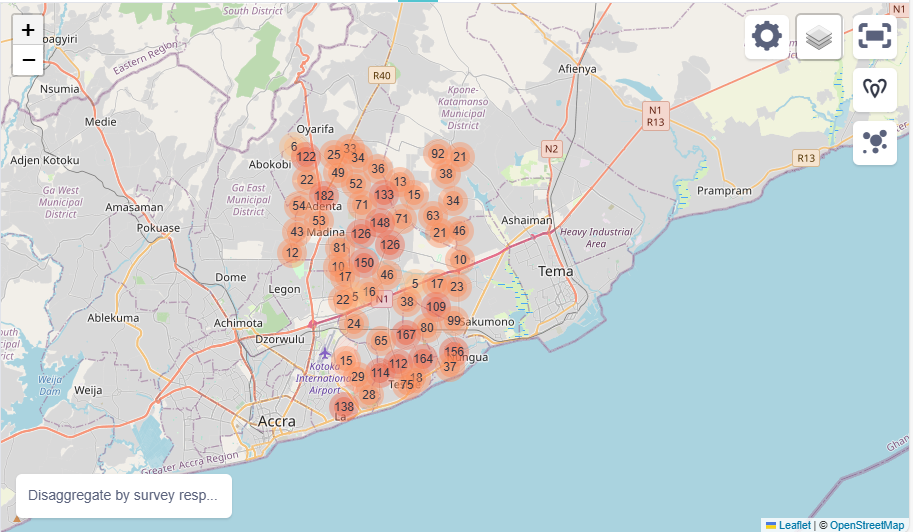Open the map settings gear
Screen dimensions: 913x532
[767, 38]
